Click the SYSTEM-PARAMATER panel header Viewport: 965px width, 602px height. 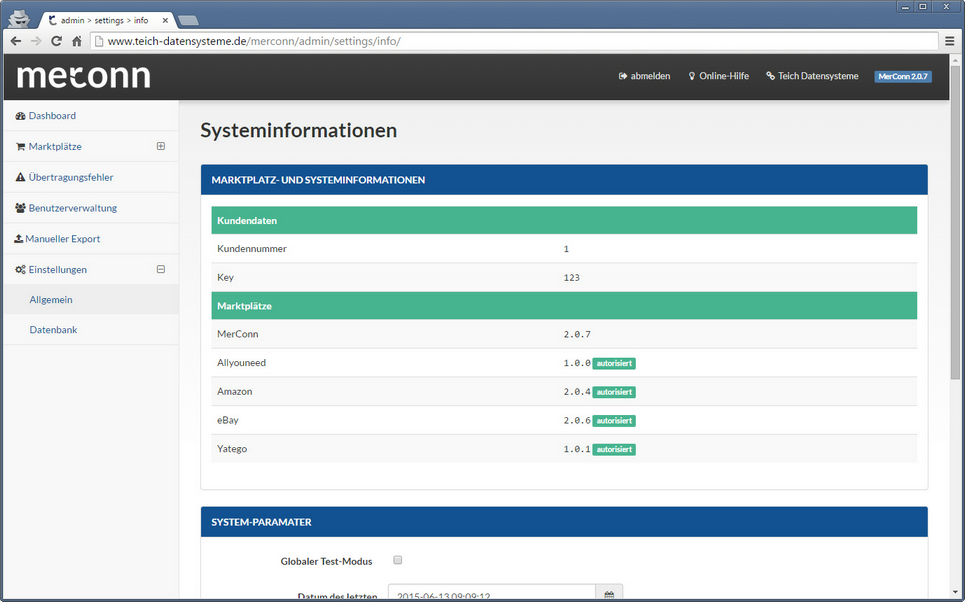point(564,522)
